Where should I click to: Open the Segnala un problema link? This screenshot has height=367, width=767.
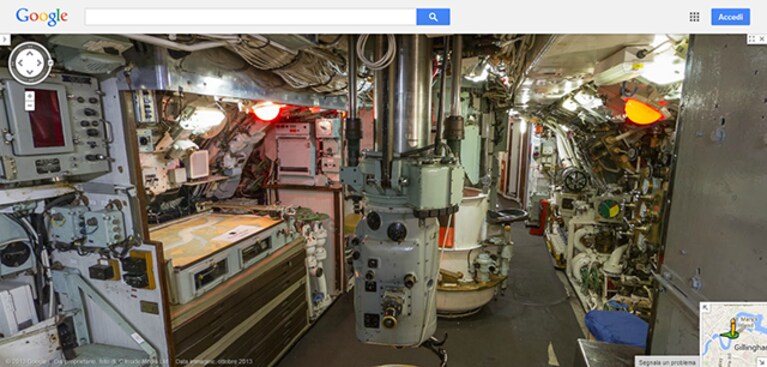[x=667, y=362]
